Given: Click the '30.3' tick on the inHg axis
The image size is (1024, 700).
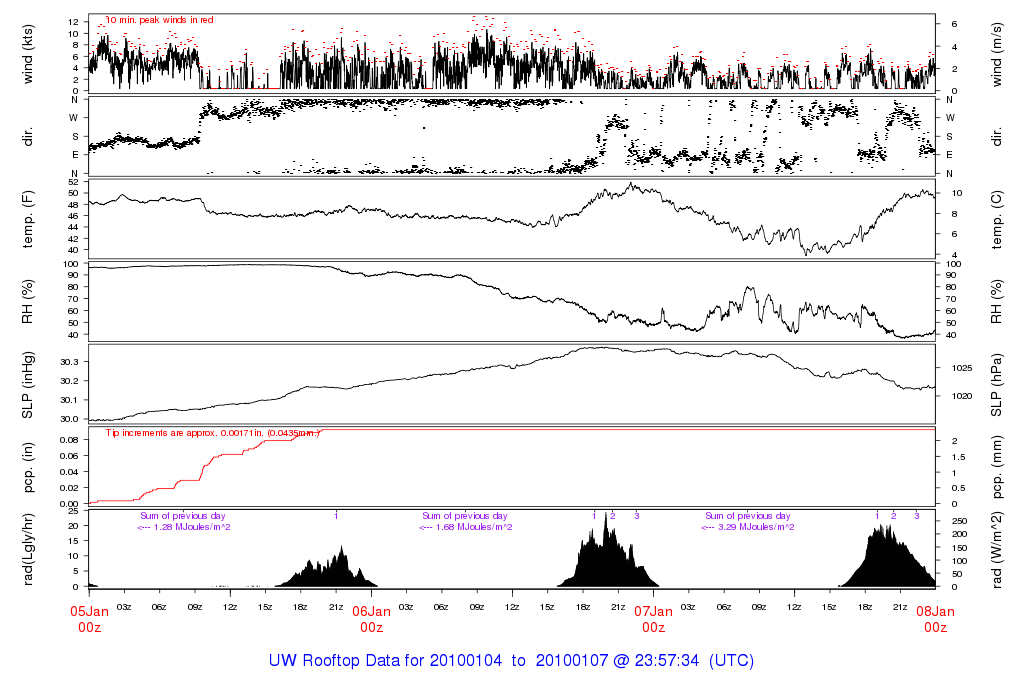Looking at the screenshot, I should [x=70, y=362].
